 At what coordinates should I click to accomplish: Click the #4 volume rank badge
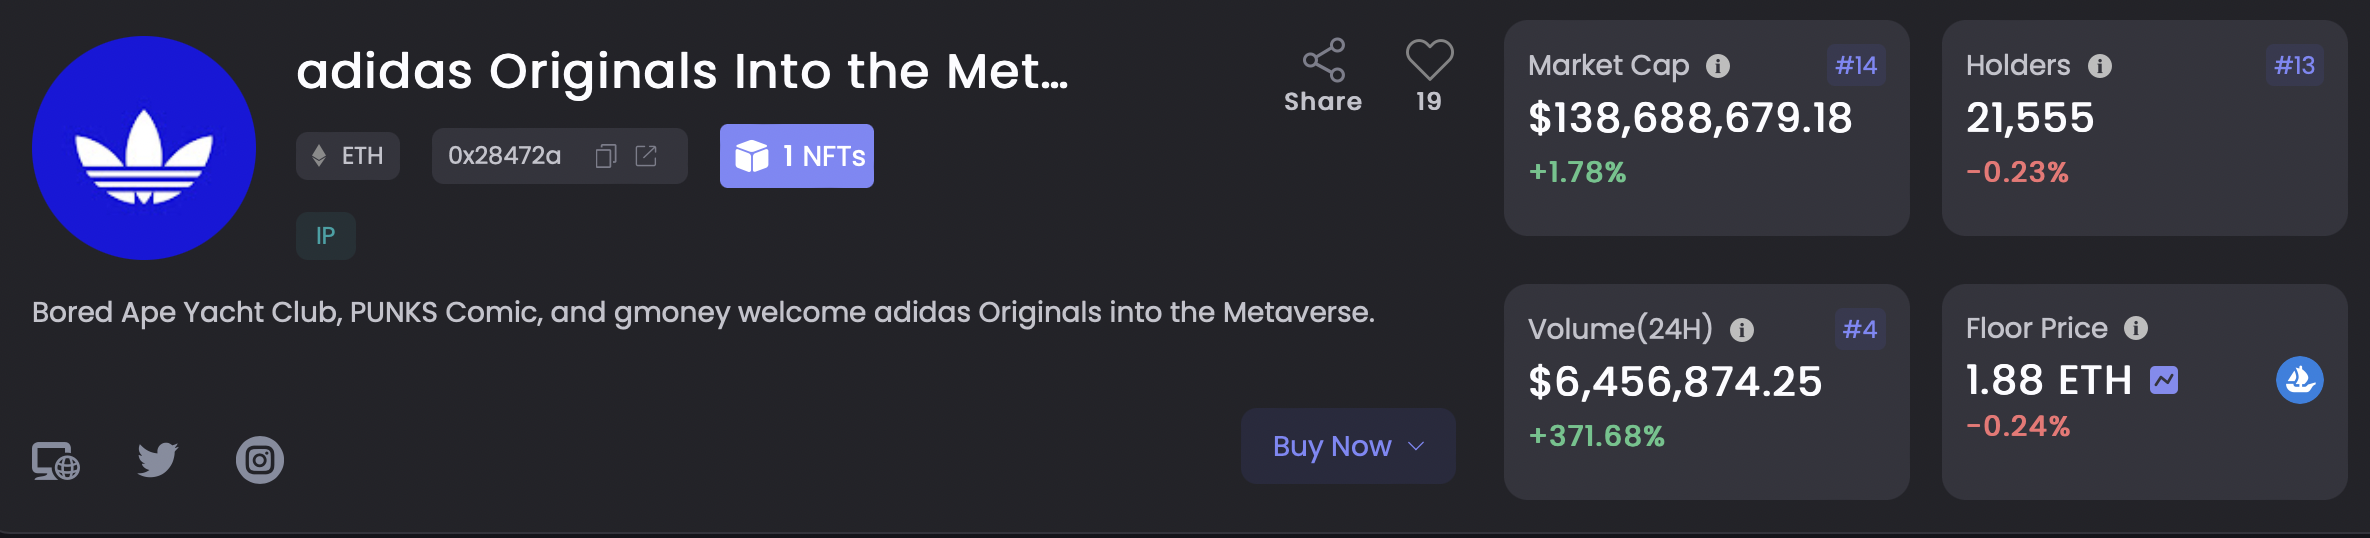tap(1860, 329)
